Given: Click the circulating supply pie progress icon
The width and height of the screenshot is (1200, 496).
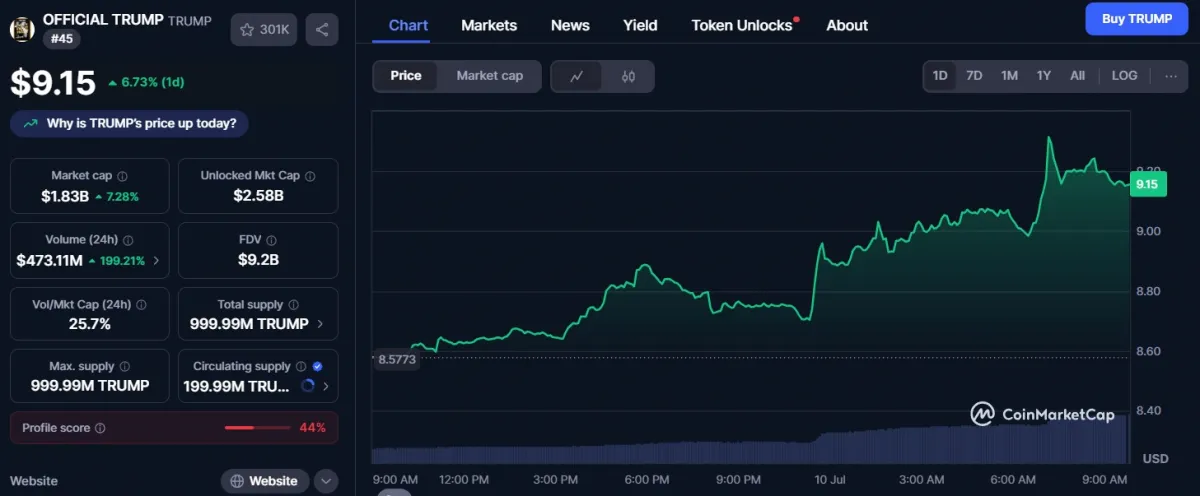Looking at the screenshot, I should click(307, 386).
